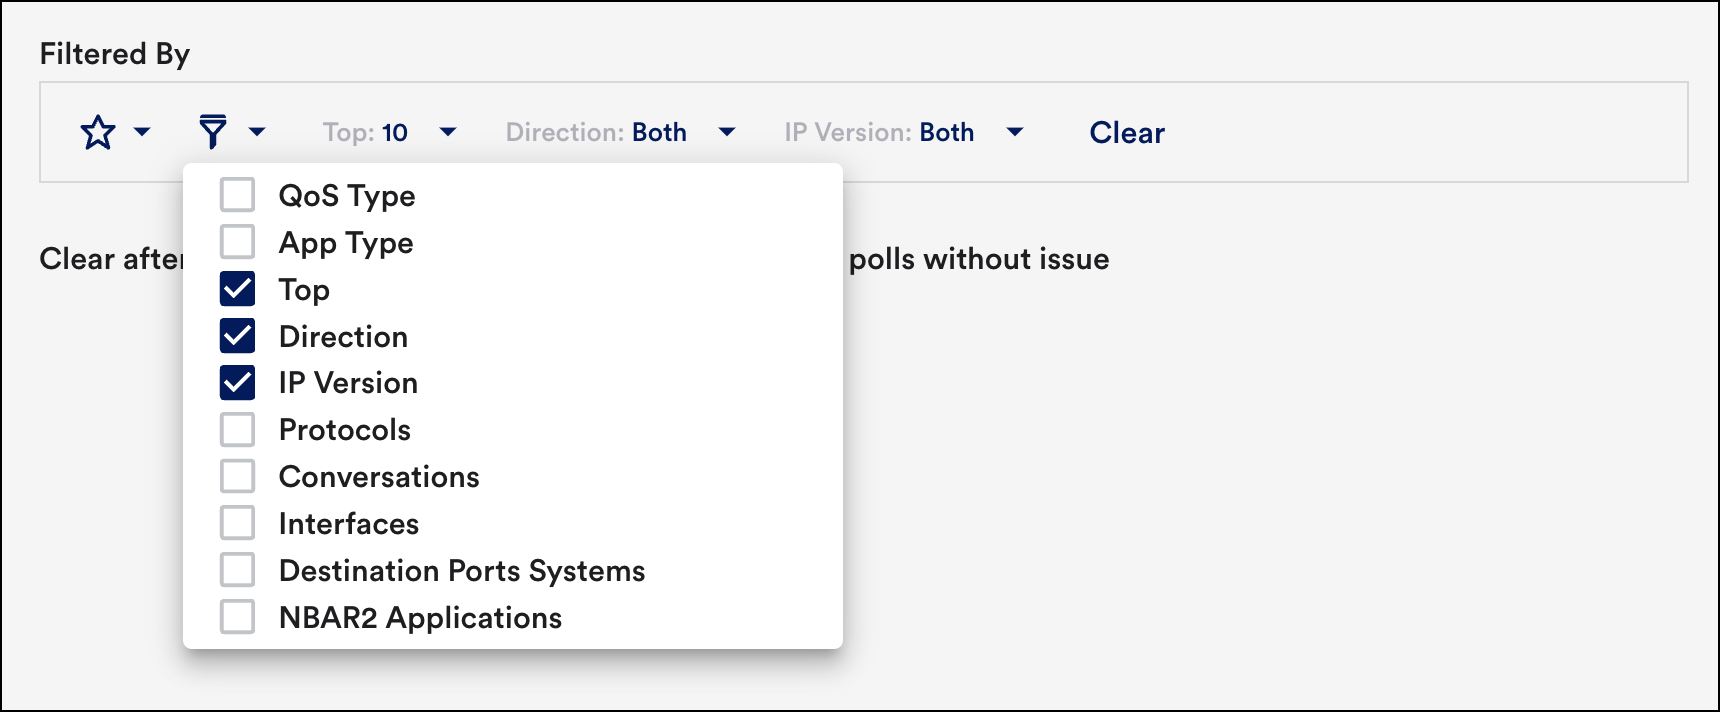
Task: Turn on NBAR2 Applications filter
Action: [238, 617]
